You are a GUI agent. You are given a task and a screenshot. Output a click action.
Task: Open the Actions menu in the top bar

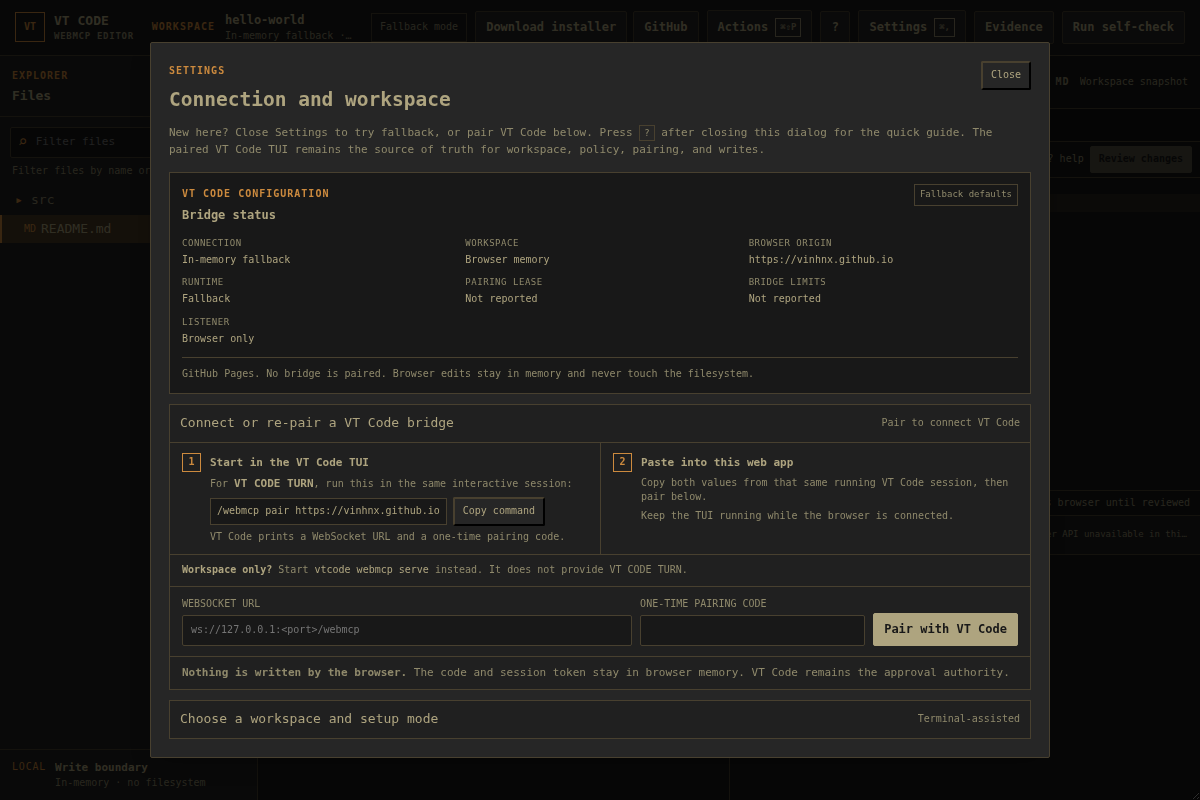click(758, 27)
